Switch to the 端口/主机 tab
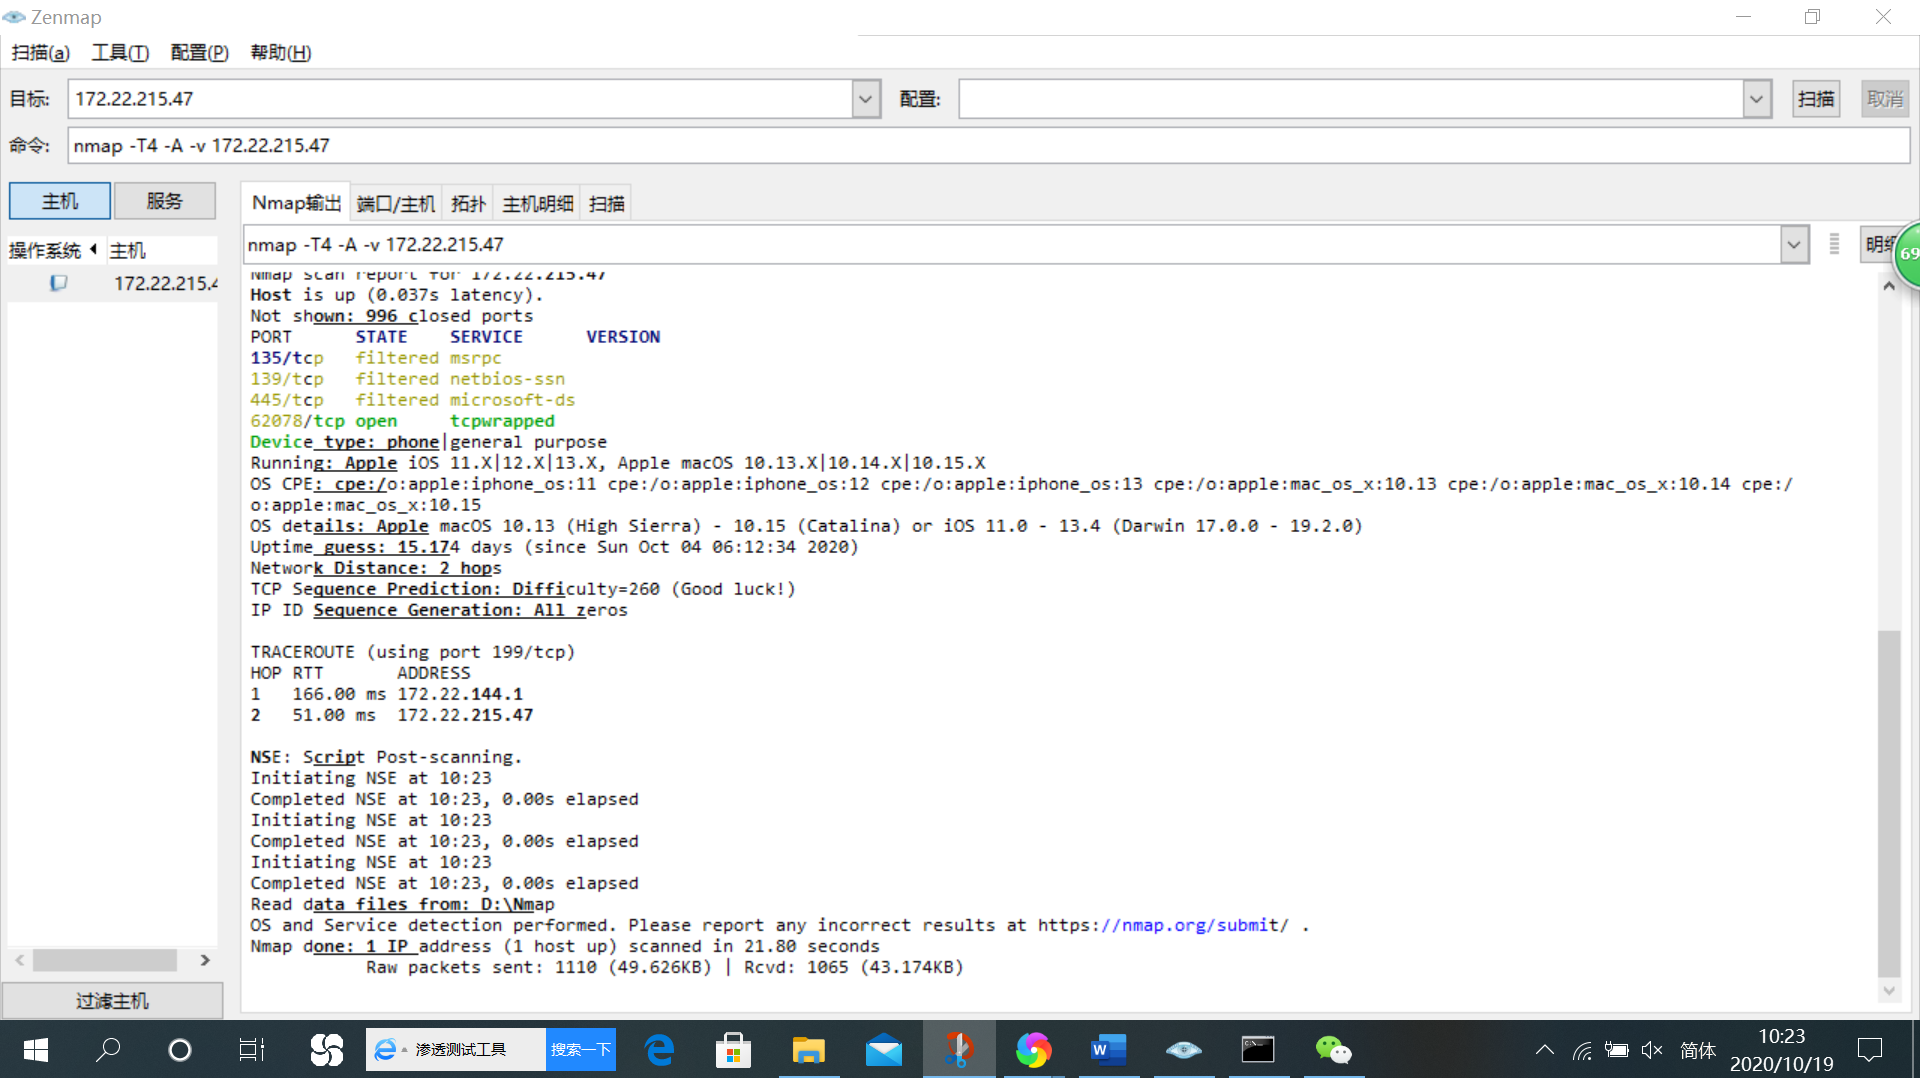The image size is (1920, 1078). [396, 204]
